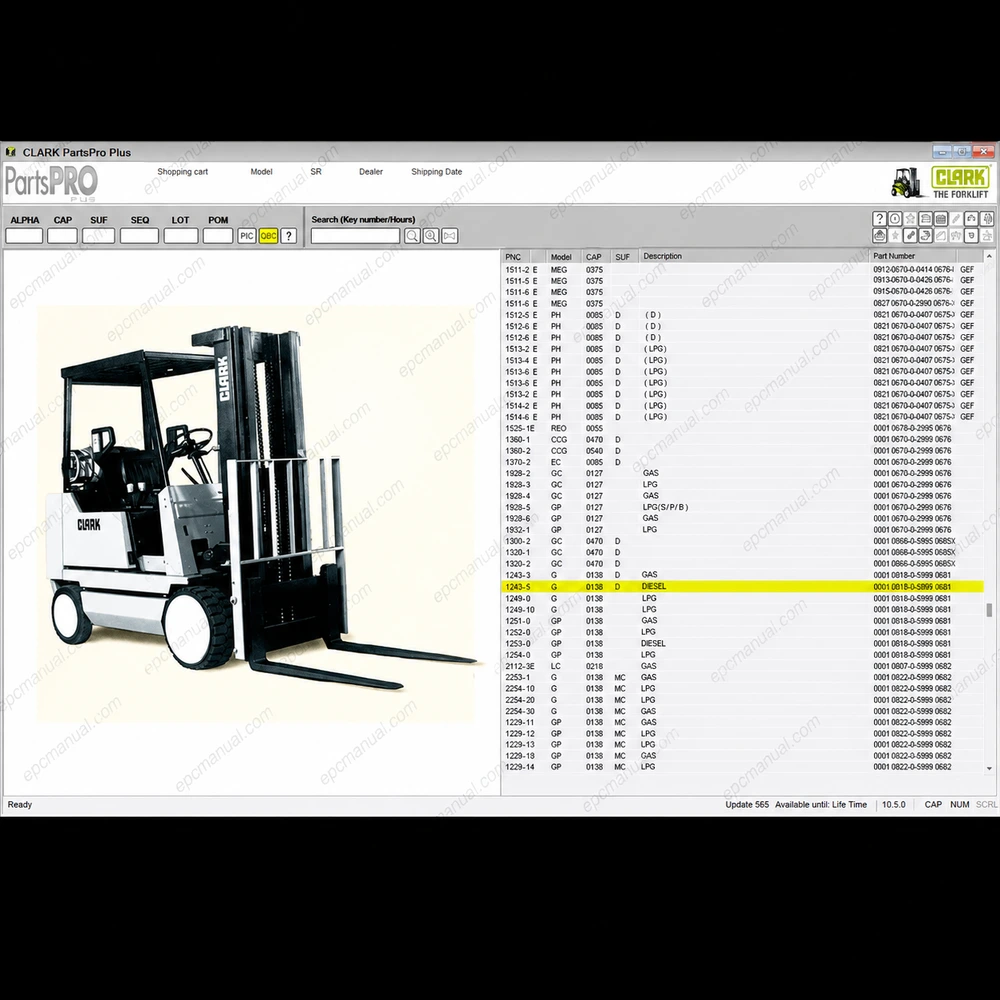Select row 1300-2 GC
Screen dimensions: 1000x1000
[743, 541]
